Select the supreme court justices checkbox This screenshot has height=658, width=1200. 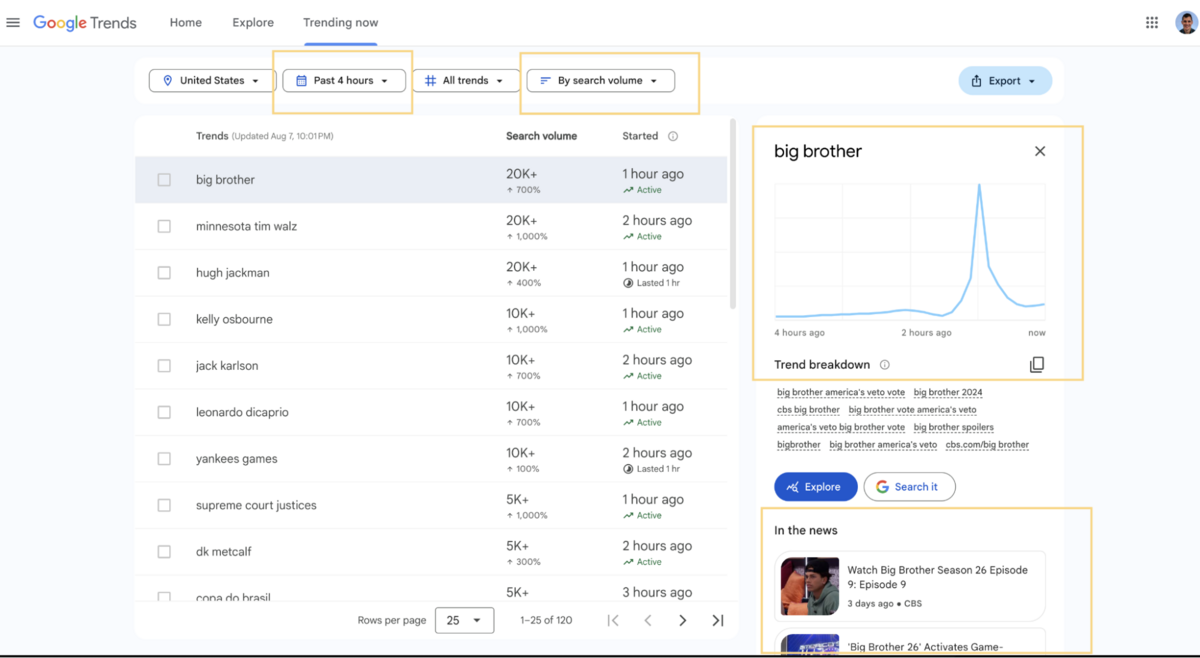coord(164,505)
